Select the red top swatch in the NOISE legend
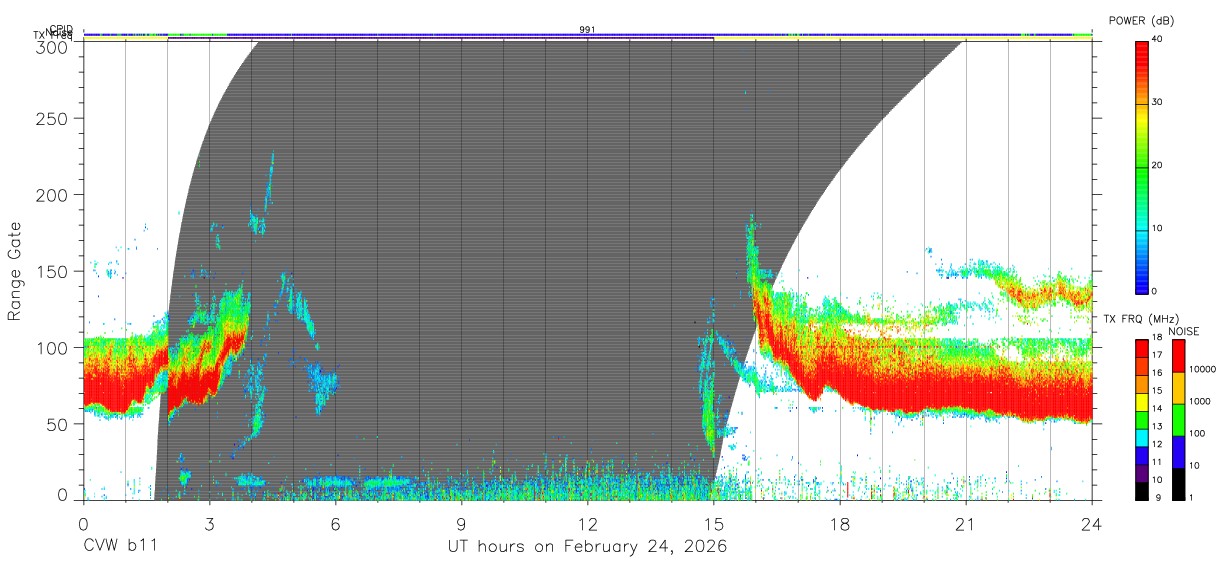The height and width of the screenshot is (567, 1228). click(x=1179, y=356)
